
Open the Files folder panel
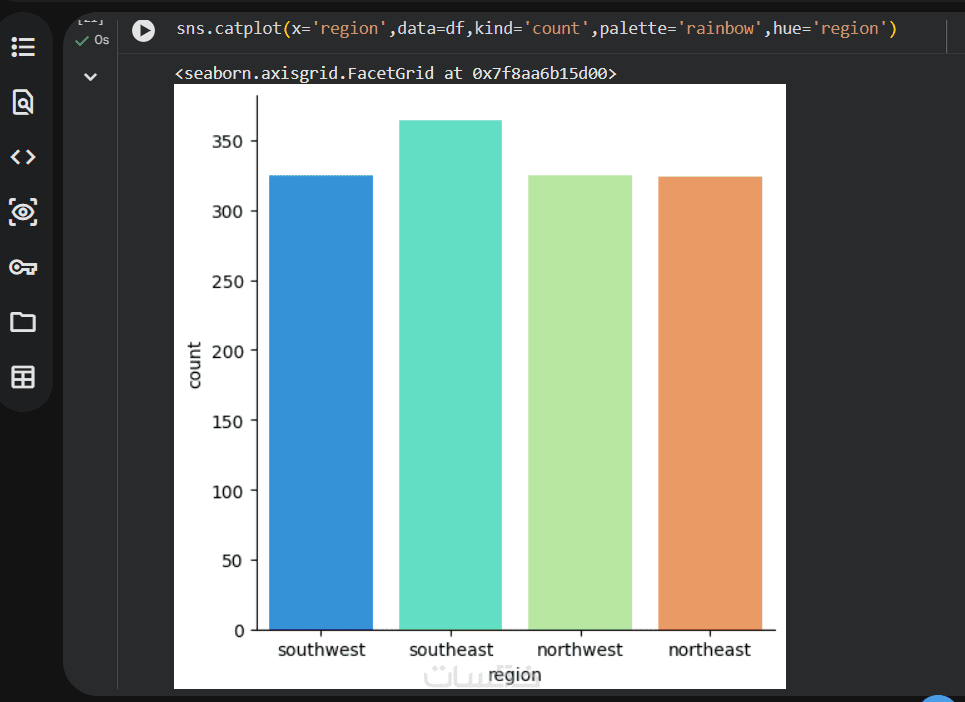22,322
